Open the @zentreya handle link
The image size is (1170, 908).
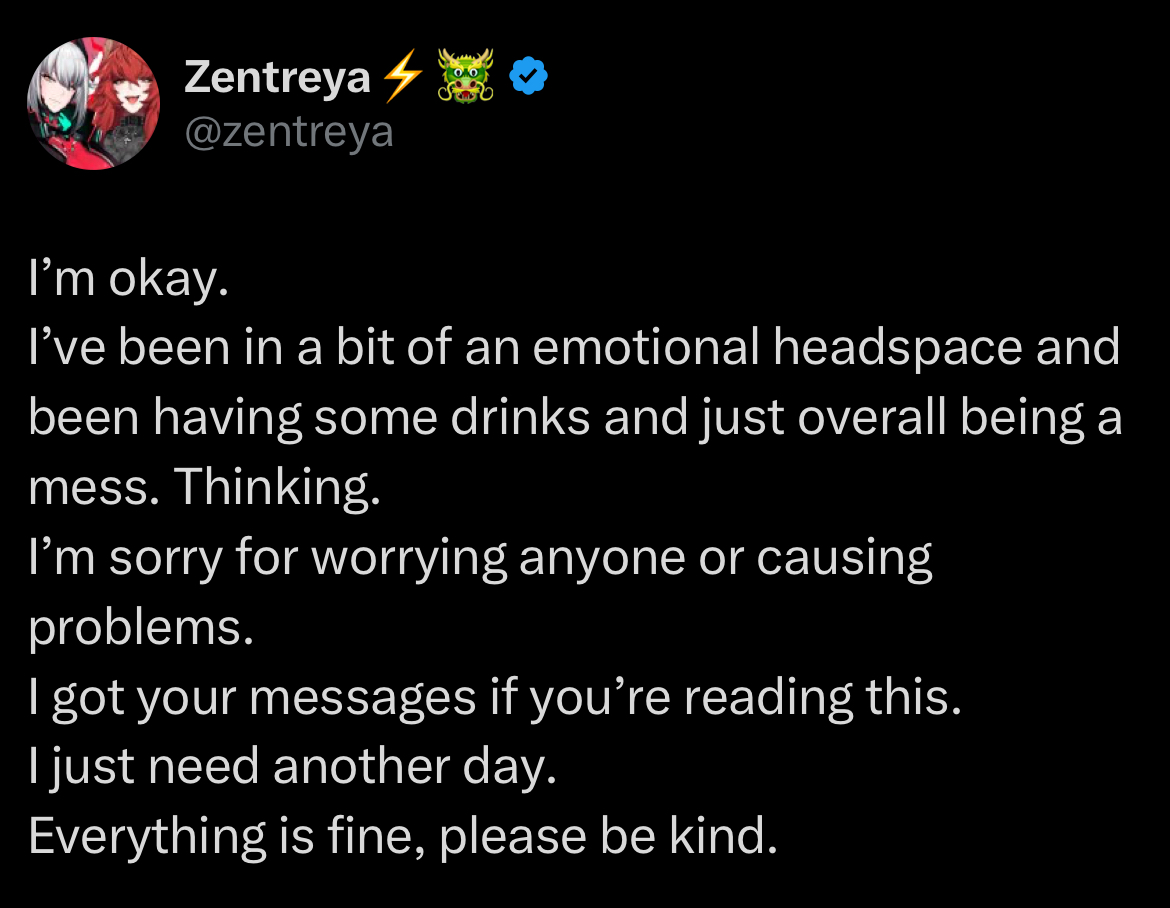(289, 131)
